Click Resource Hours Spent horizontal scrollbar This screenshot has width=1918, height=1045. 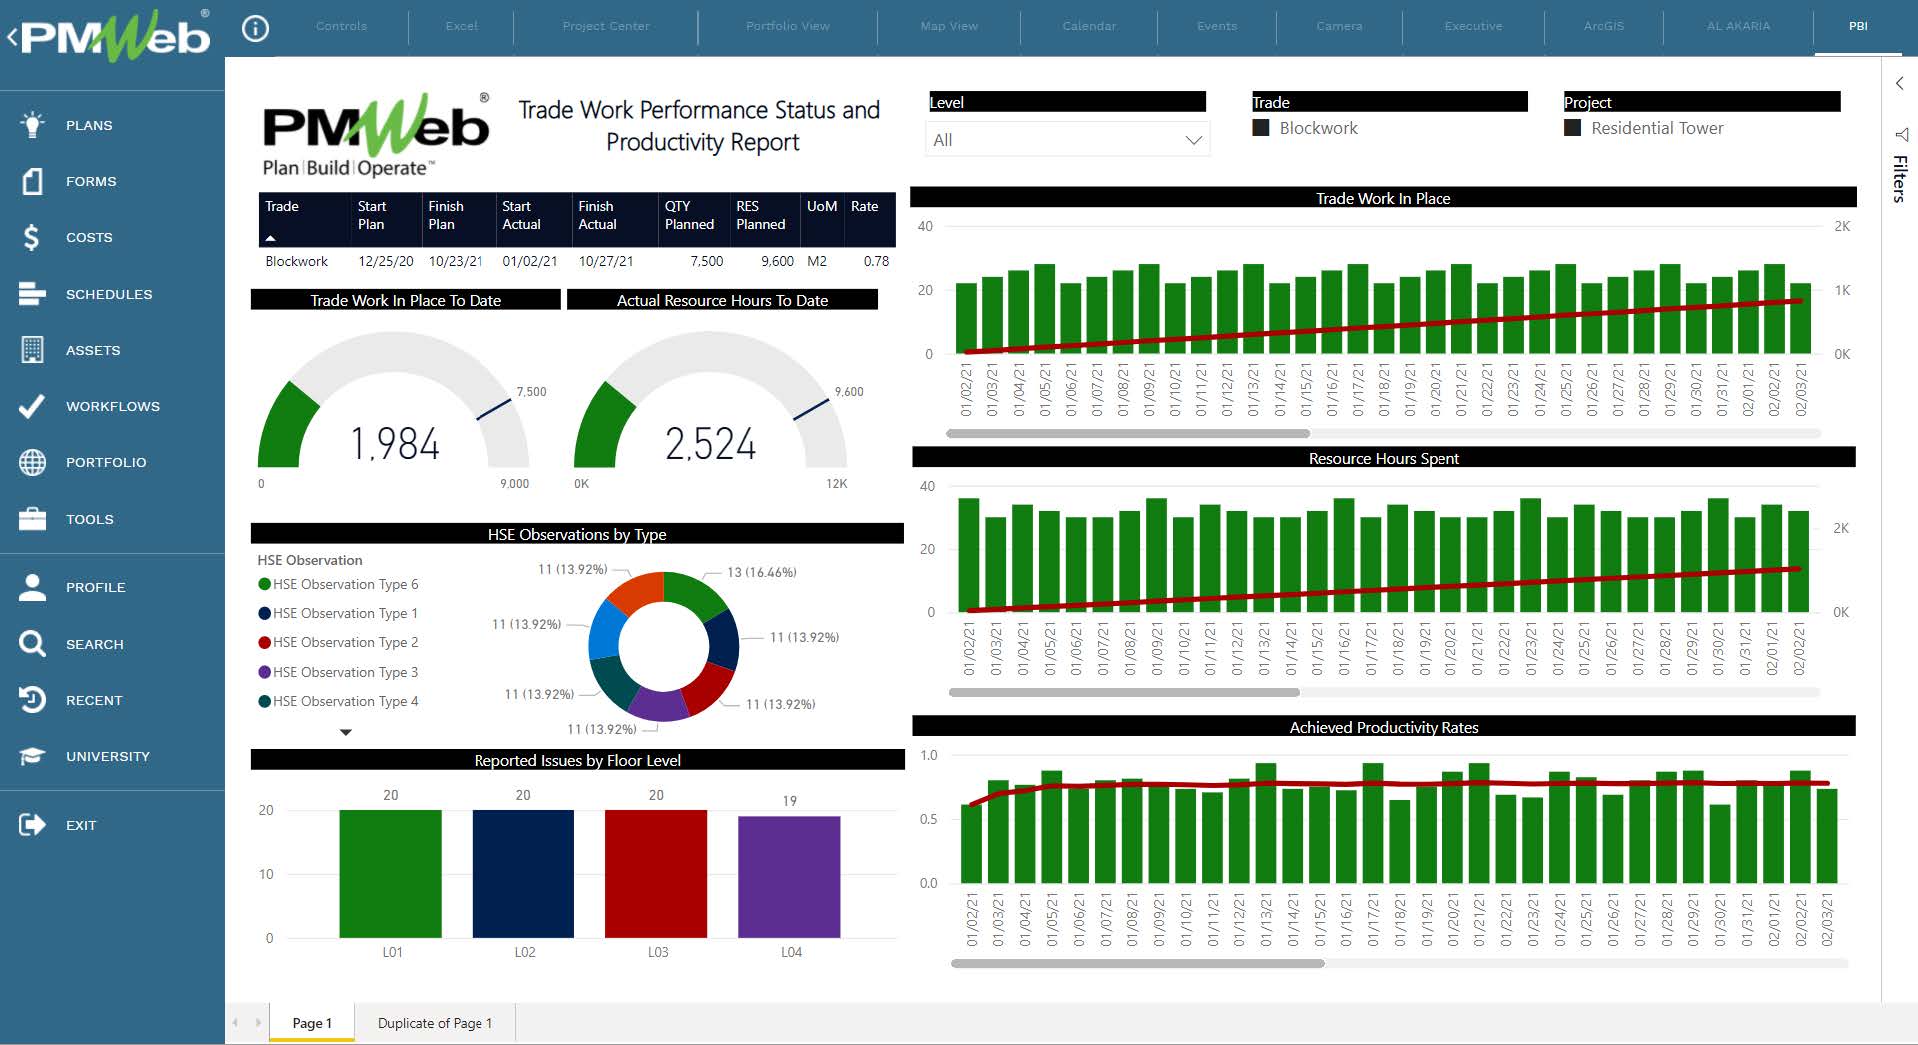(x=1124, y=692)
